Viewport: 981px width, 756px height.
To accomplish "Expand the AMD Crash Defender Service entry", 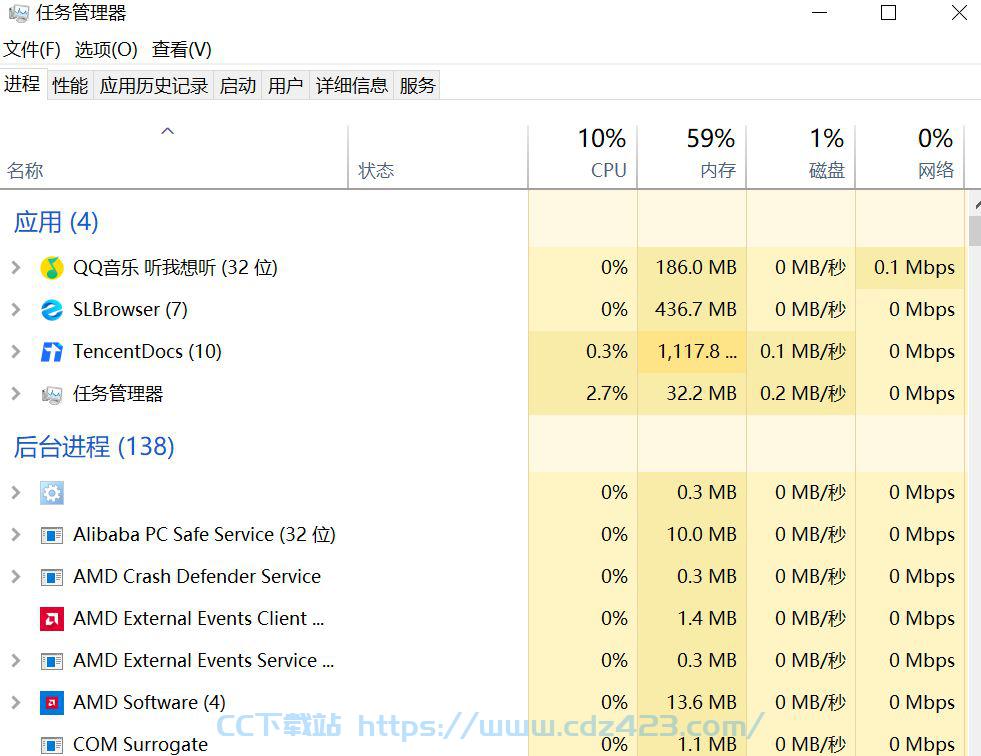I will 16,576.
